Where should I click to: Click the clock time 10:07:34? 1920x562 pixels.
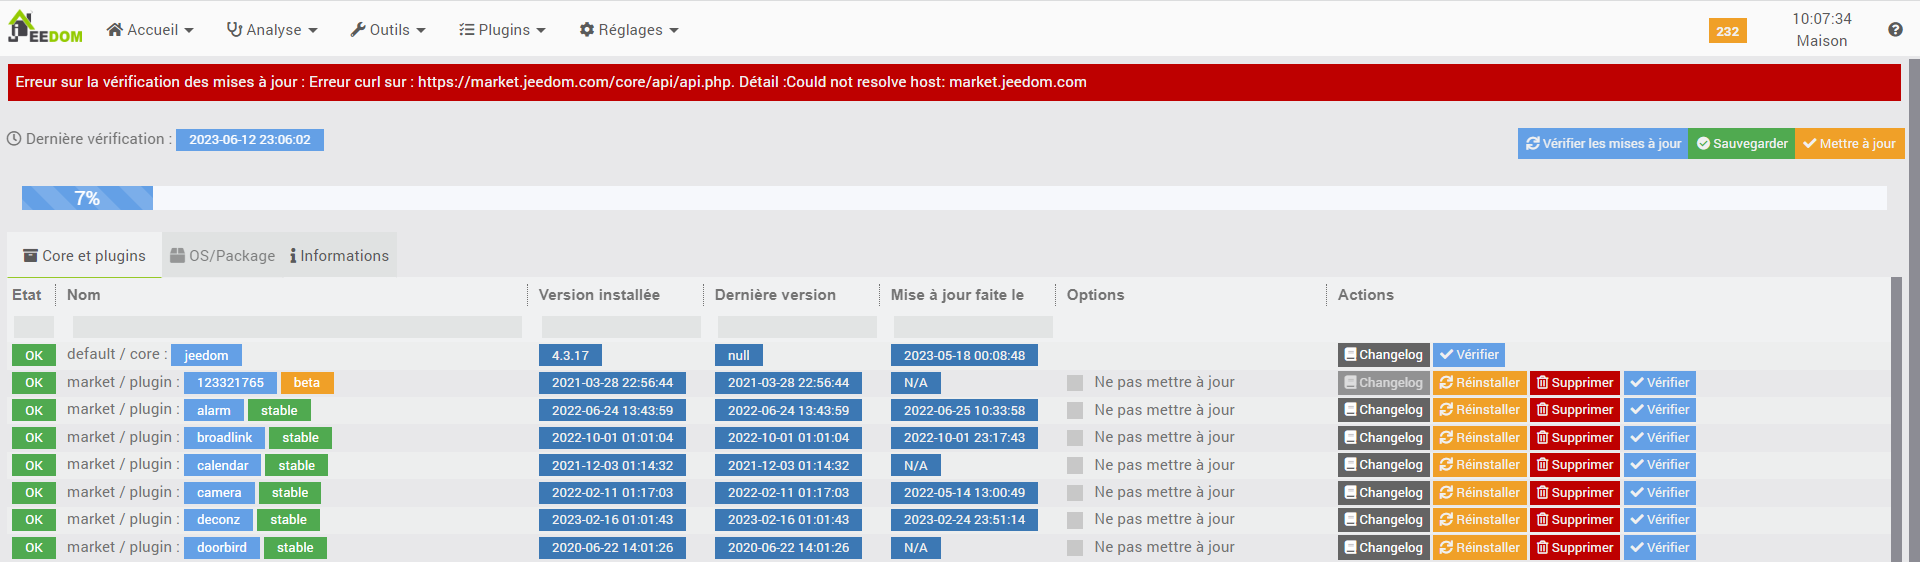[x=1822, y=19]
